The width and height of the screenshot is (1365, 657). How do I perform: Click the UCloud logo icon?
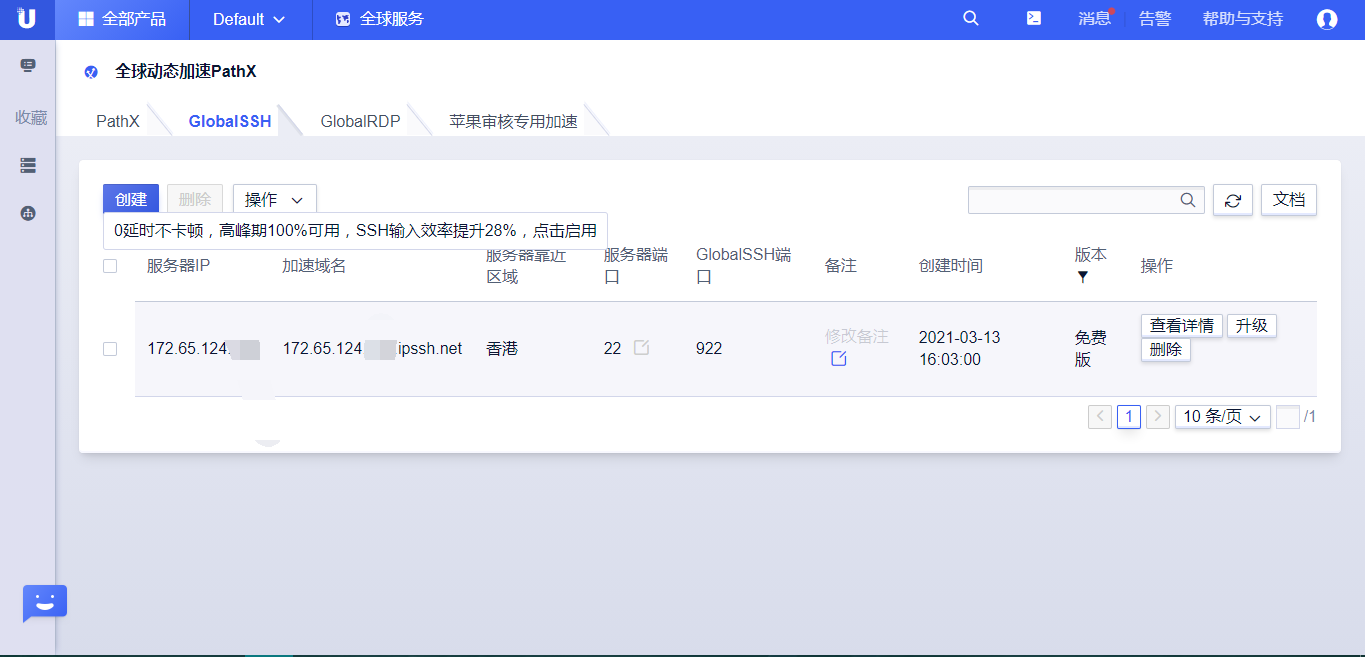27,19
